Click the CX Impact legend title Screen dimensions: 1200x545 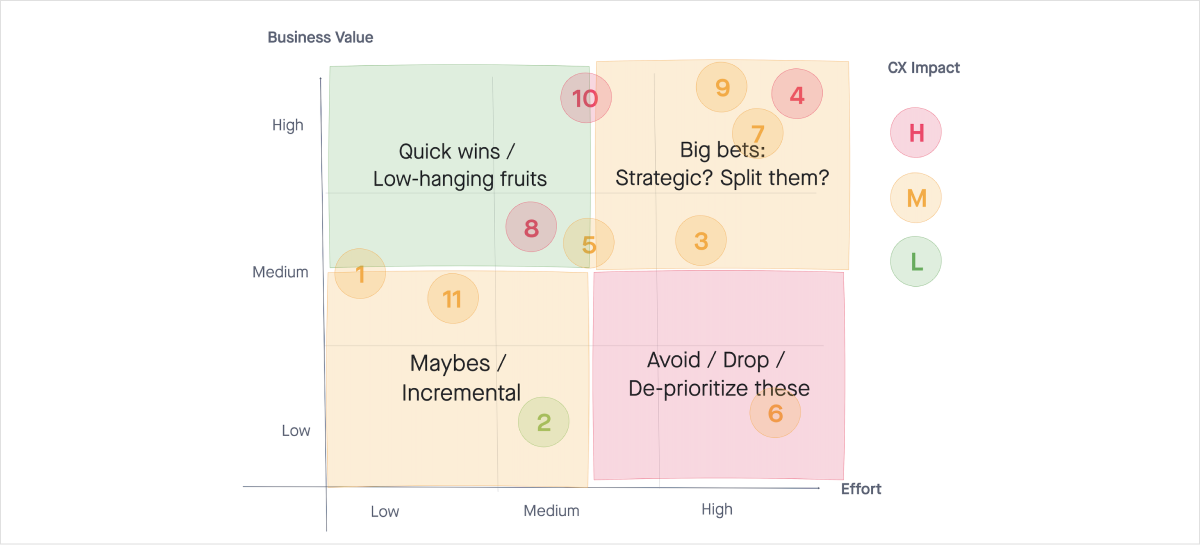click(923, 68)
